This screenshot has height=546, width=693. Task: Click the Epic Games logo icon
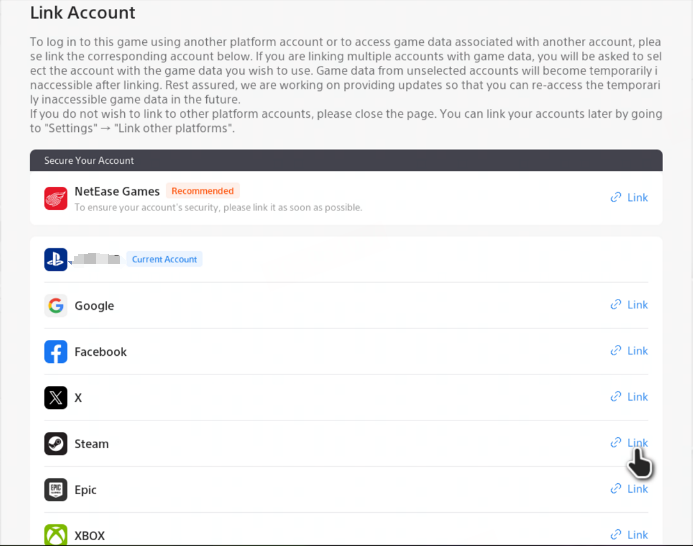tap(56, 490)
